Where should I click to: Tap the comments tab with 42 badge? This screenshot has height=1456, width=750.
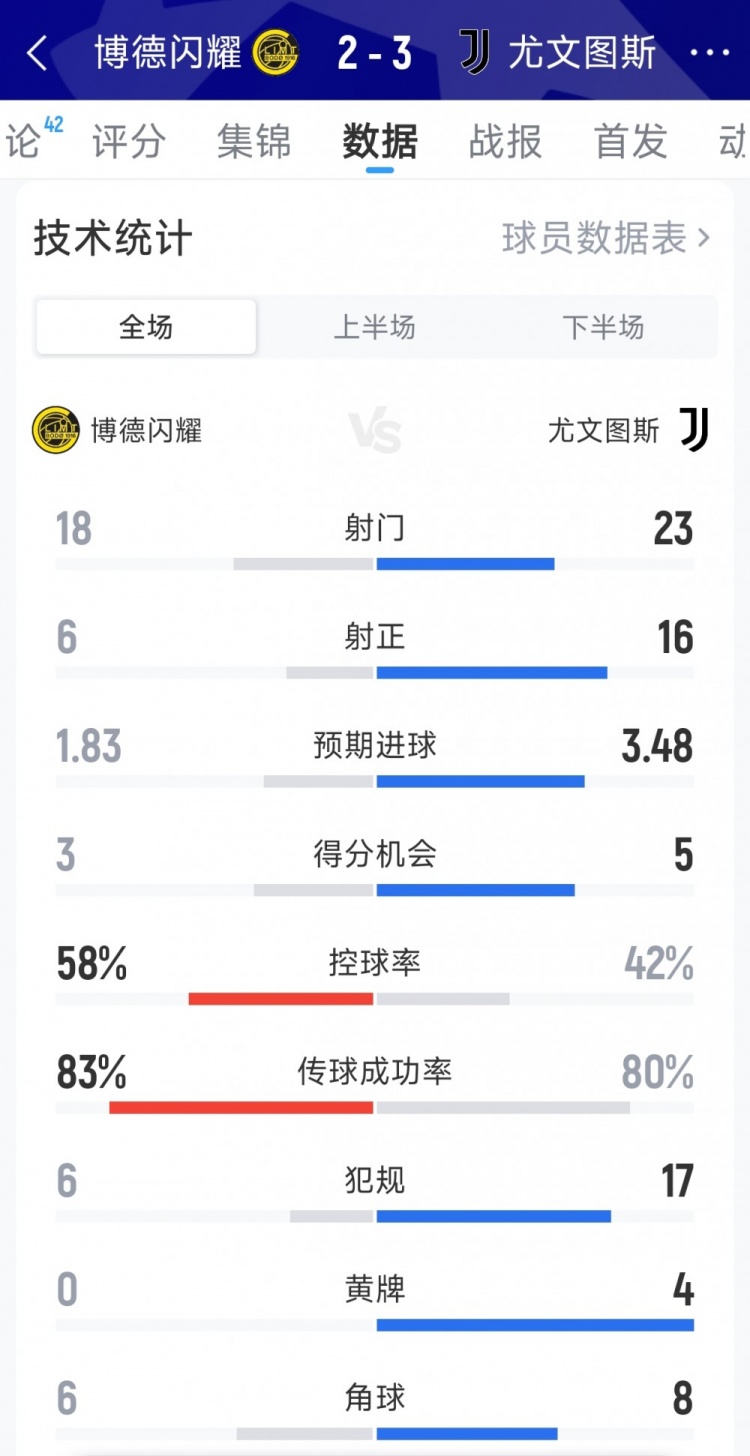point(26,142)
